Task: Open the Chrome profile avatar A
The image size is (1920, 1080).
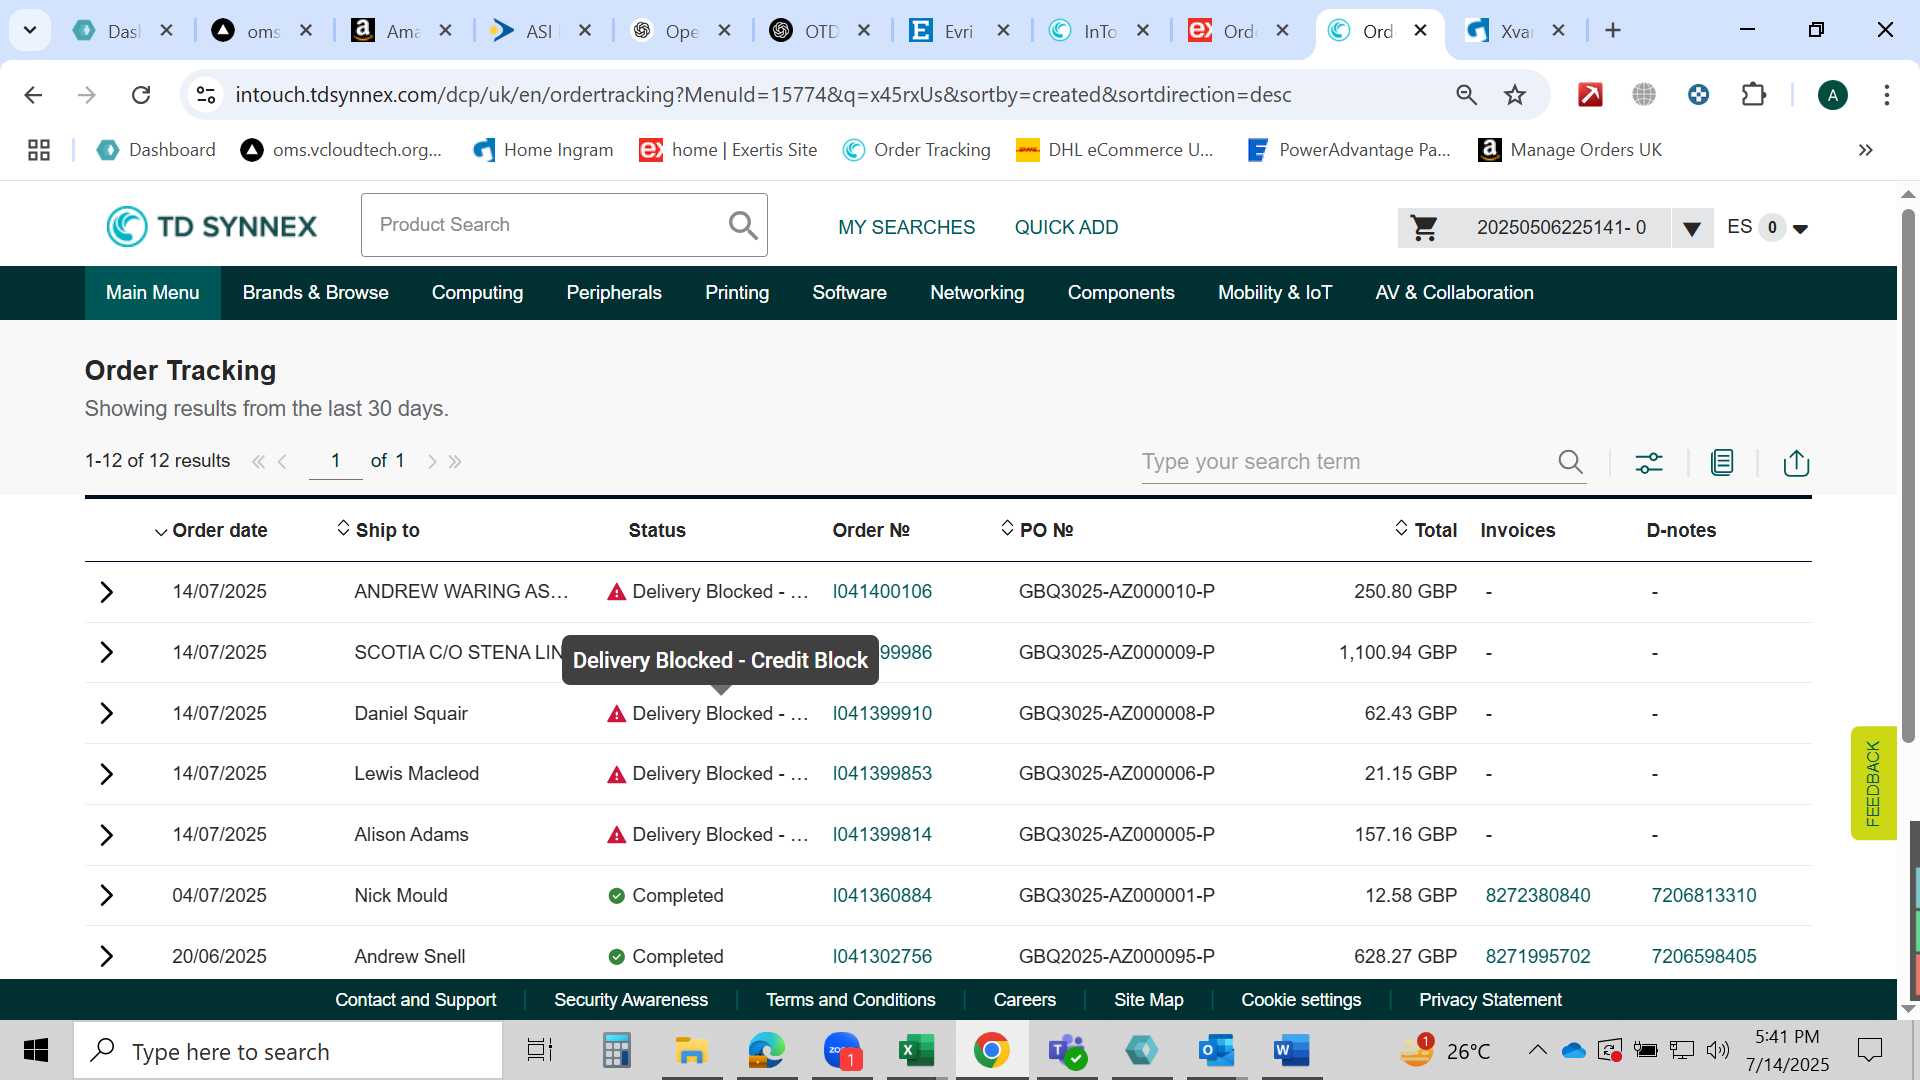Action: [x=1832, y=95]
